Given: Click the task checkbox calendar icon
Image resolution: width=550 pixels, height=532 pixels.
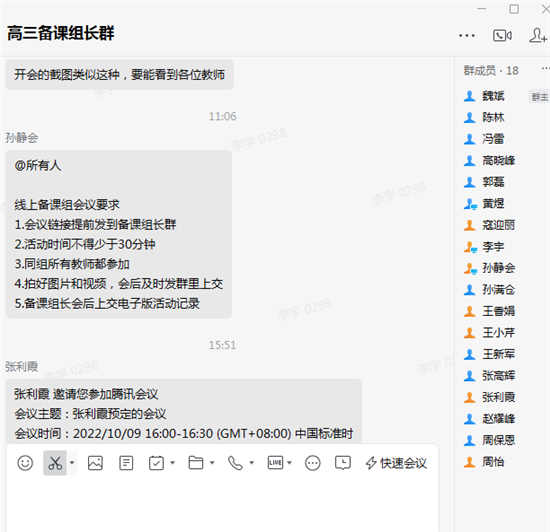Looking at the screenshot, I should click(156, 463).
